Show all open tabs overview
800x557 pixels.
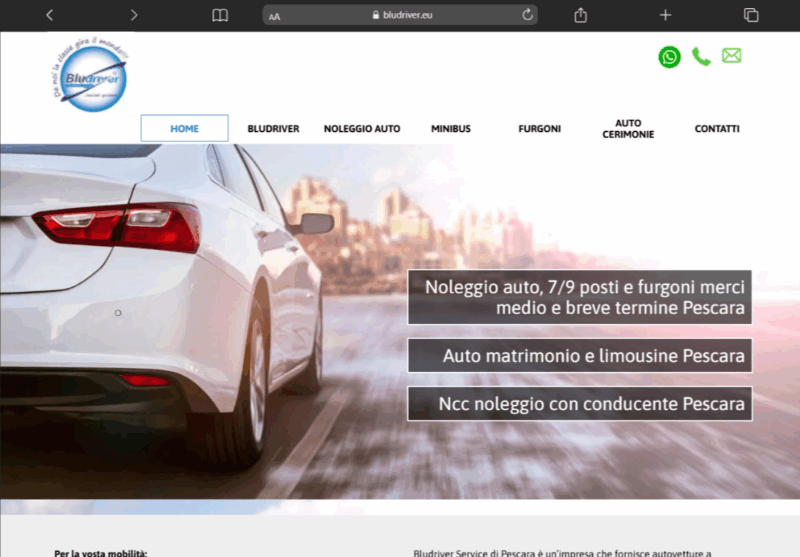click(751, 15)
